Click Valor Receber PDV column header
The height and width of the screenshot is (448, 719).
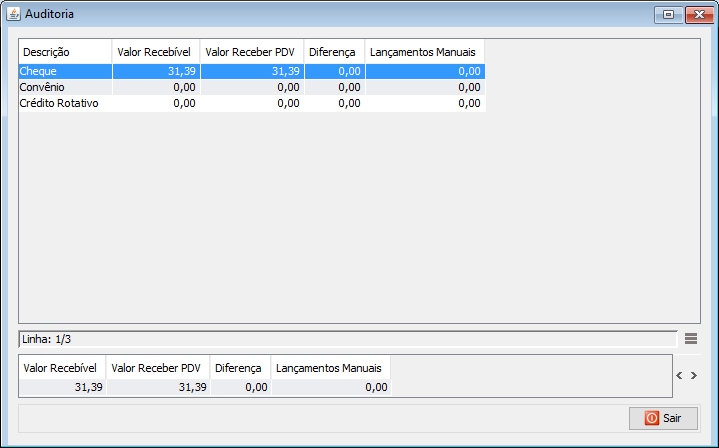click(x=251, y=52)
